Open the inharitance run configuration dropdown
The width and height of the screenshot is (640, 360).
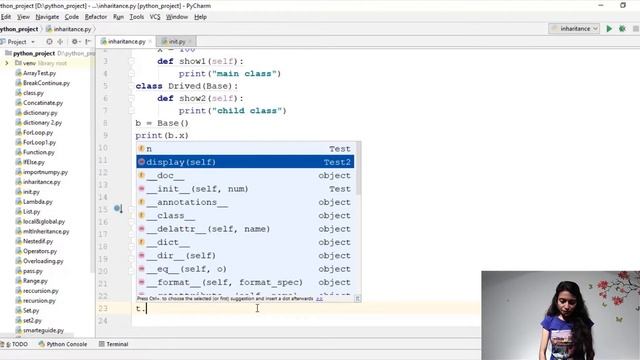[x=574, y=29]
